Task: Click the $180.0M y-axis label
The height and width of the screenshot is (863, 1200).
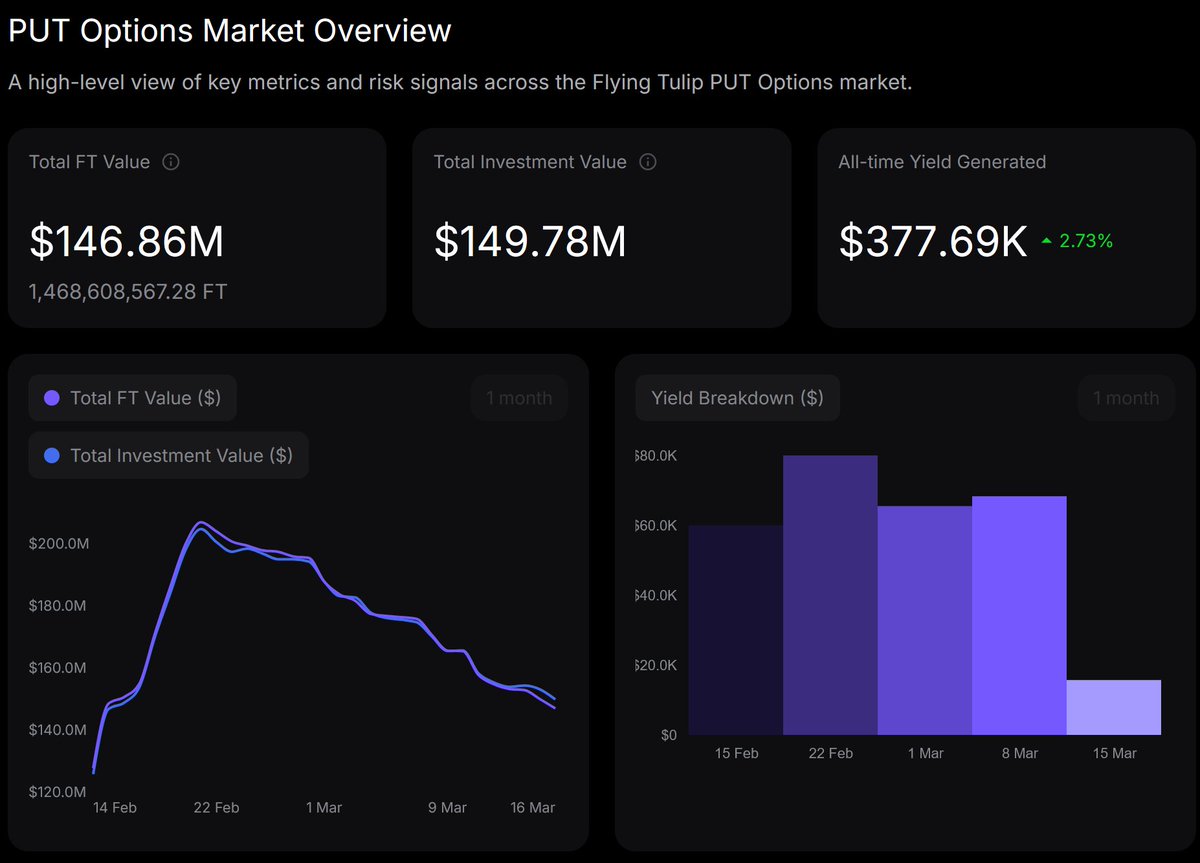Action: coord(59,606)
